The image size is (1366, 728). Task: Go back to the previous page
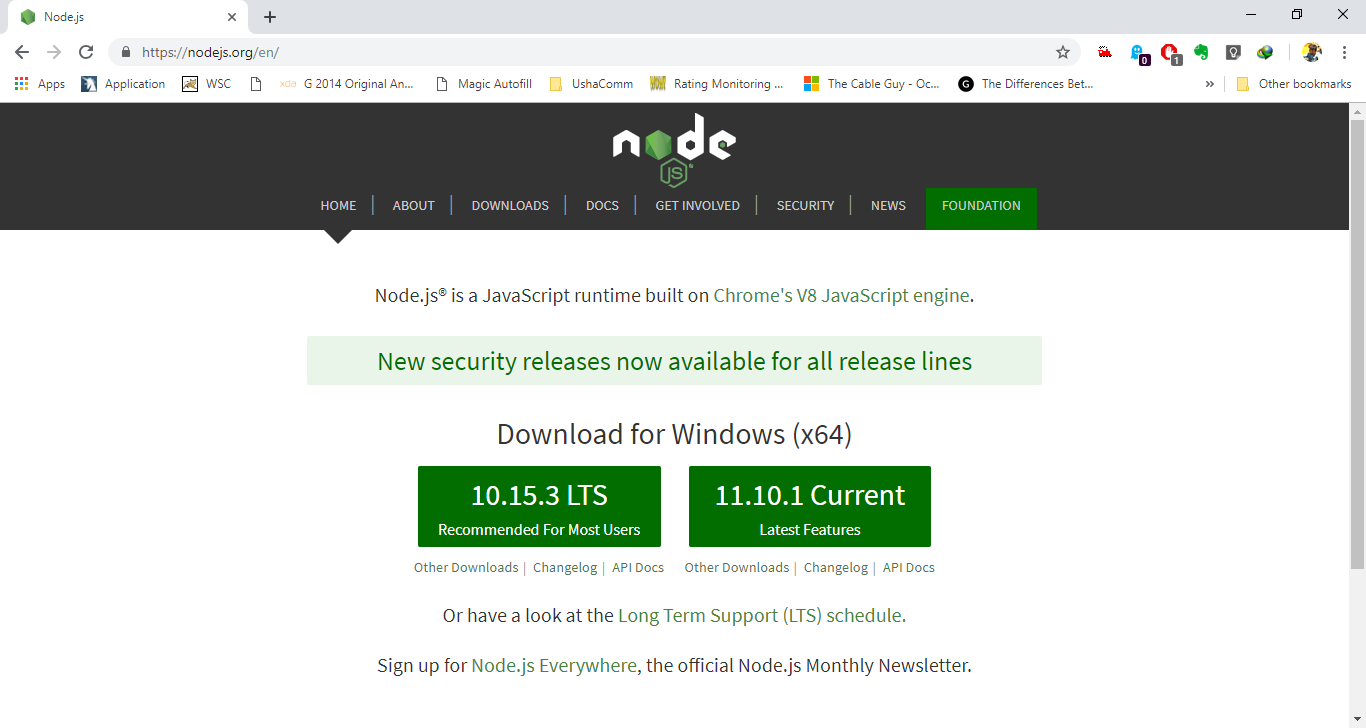pos(22,52)
